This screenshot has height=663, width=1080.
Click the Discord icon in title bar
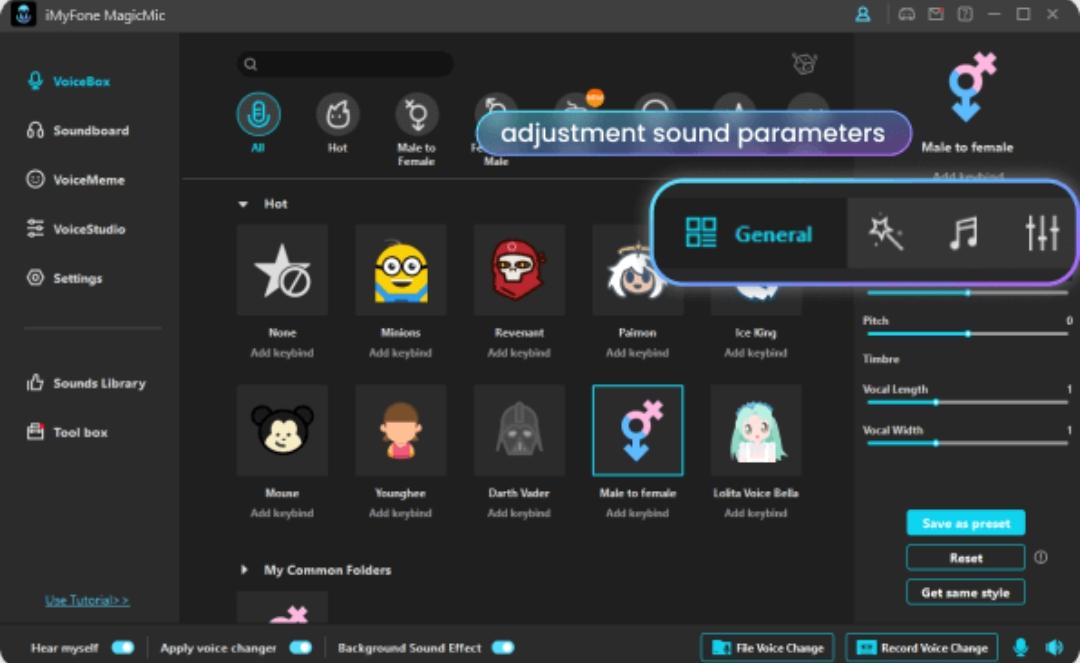pos(907,14)
